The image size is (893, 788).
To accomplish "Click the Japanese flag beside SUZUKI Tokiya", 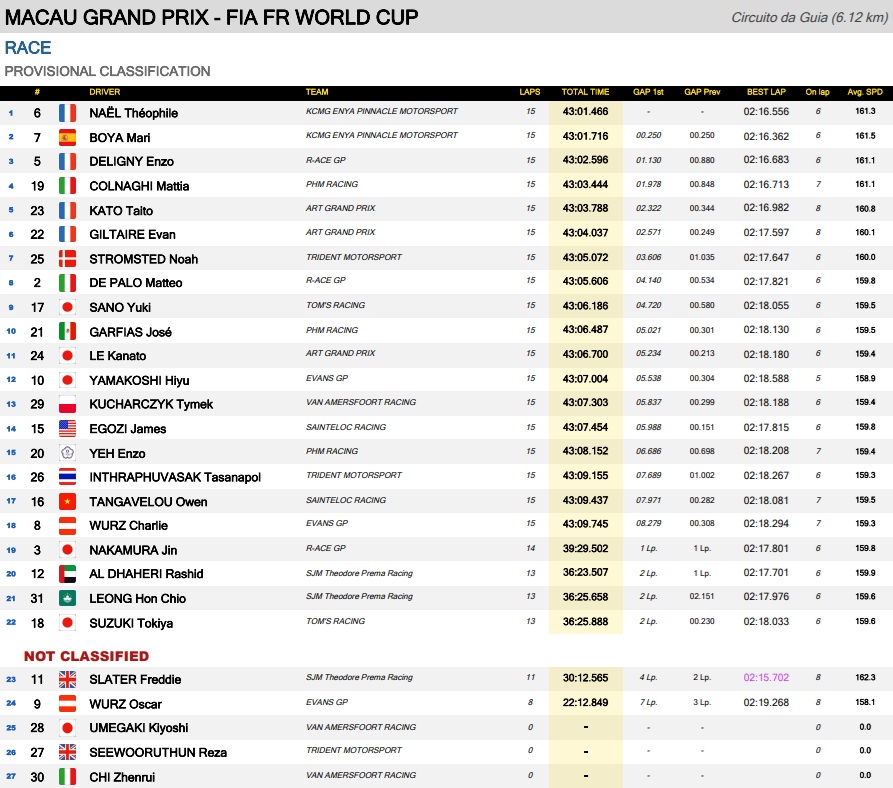I will coord(67,622).
